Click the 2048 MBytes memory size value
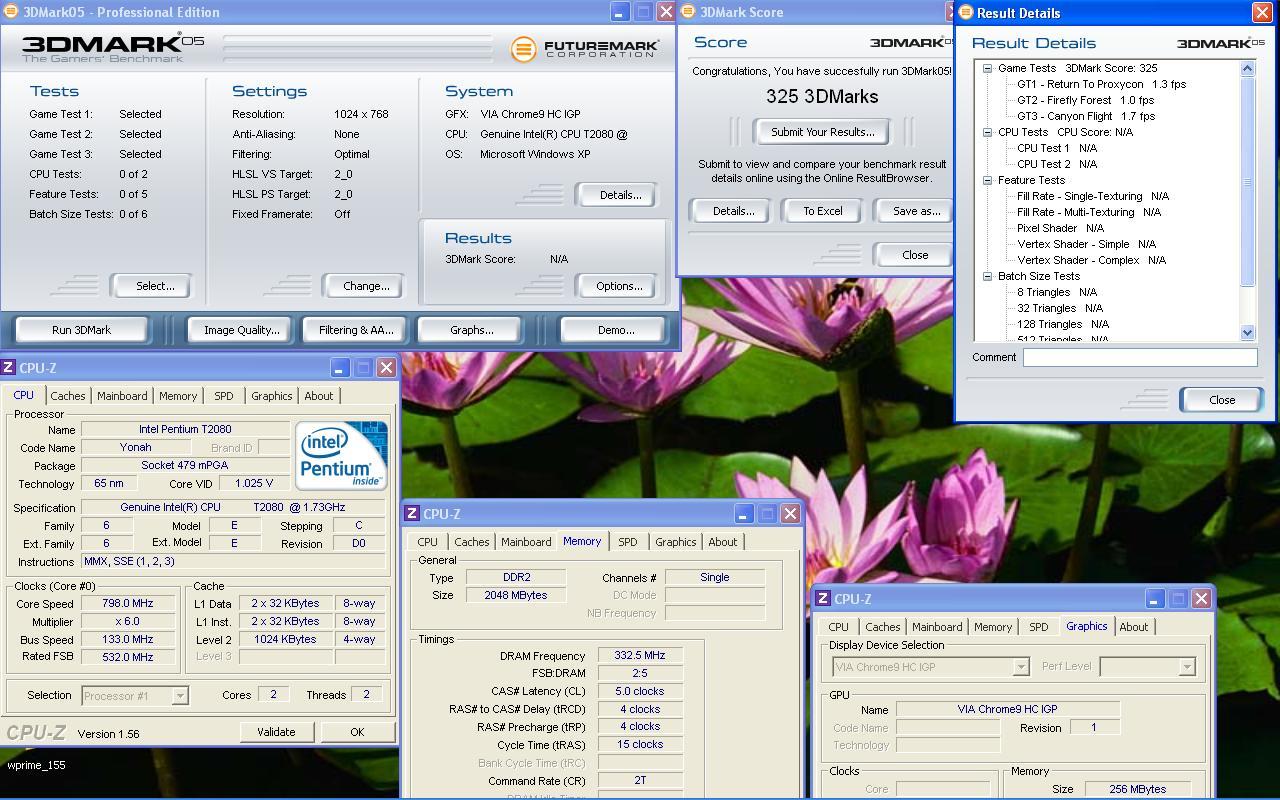1280x800 pixels. (516, 595)
